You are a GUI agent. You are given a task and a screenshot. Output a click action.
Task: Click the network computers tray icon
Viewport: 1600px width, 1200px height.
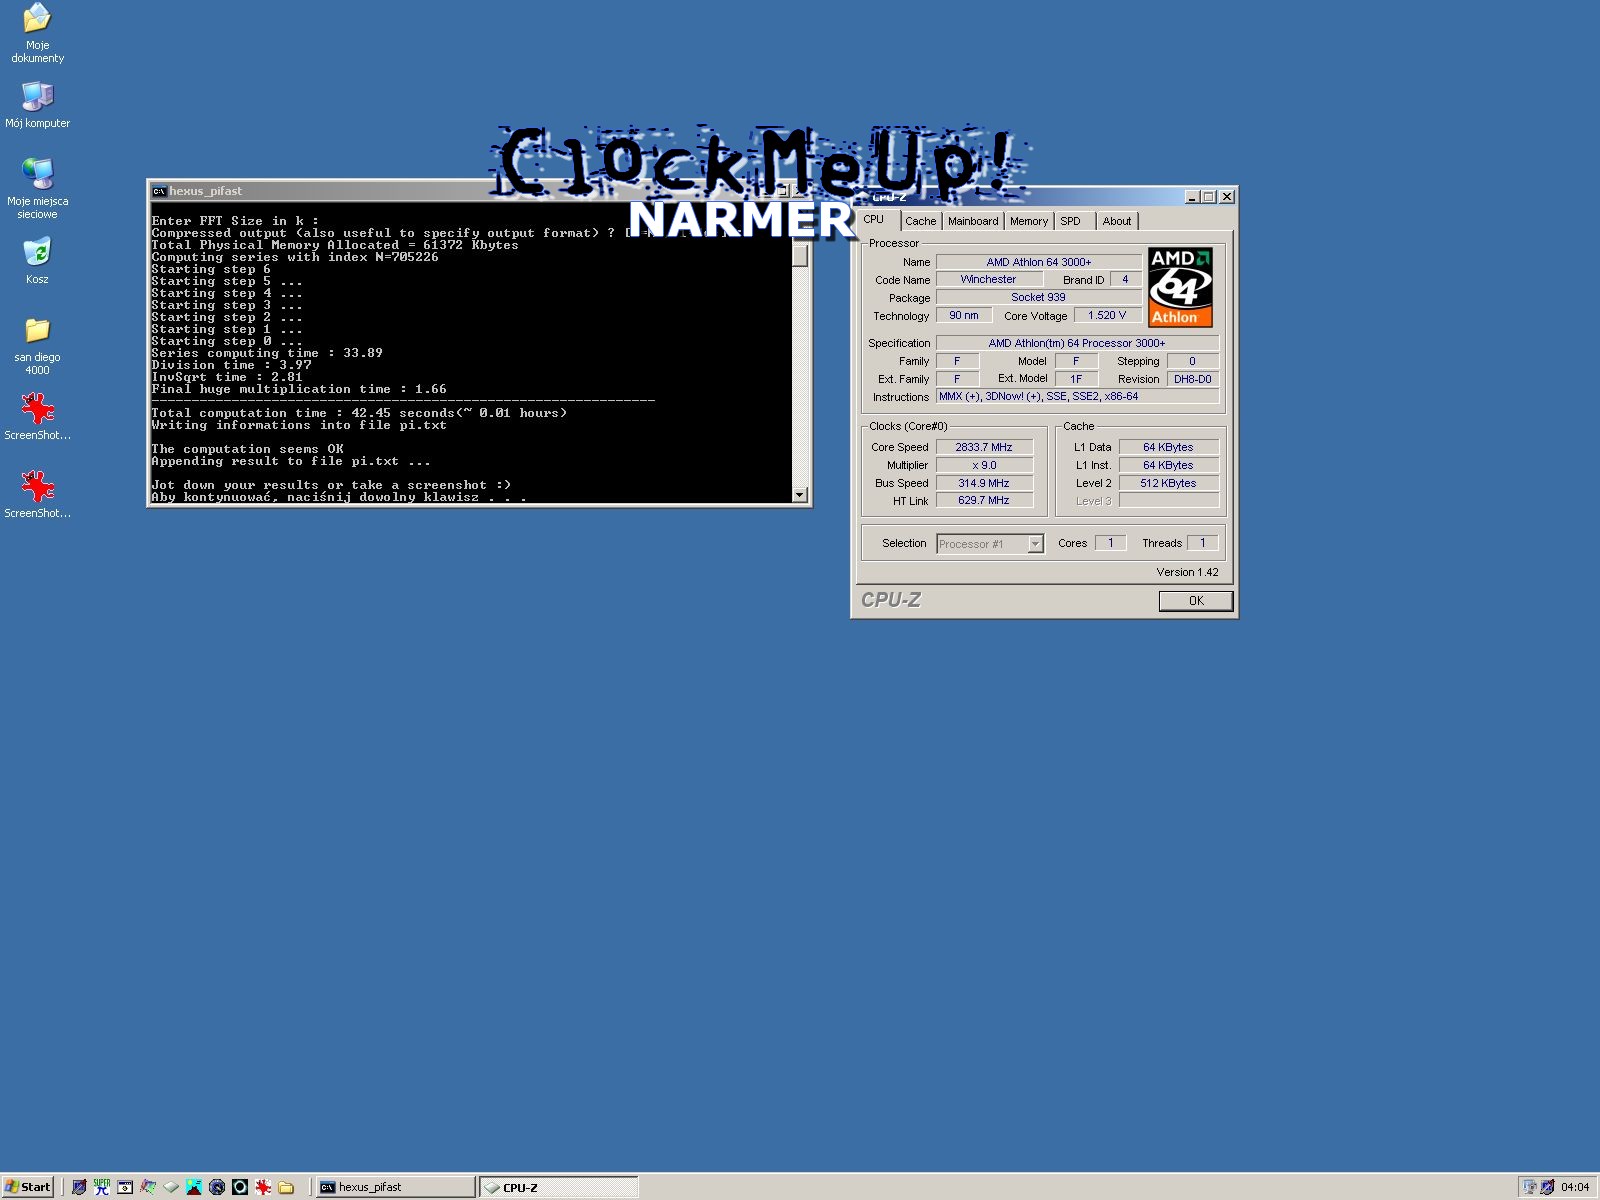click(1529, 1187)
